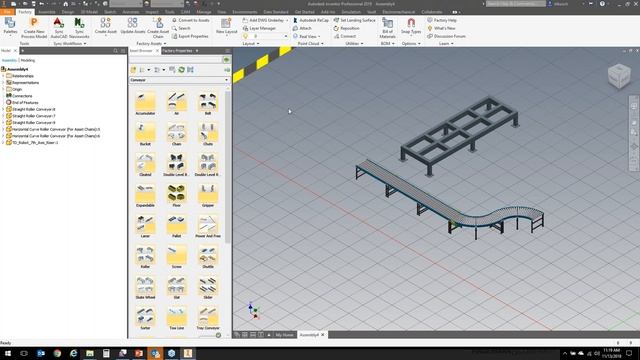Select the Connections tree item
This screenshot has width=640, height=360.
(19, 96)
